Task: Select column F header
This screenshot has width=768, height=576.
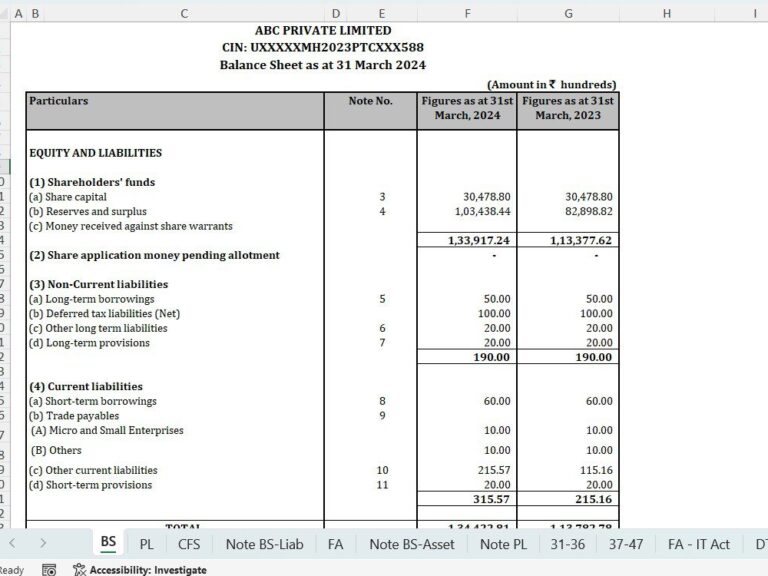Action: point(467,13)
